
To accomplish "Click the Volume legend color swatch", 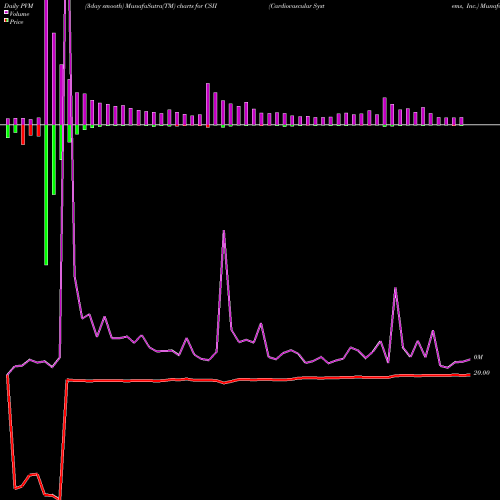I will [x=6, y=13].
